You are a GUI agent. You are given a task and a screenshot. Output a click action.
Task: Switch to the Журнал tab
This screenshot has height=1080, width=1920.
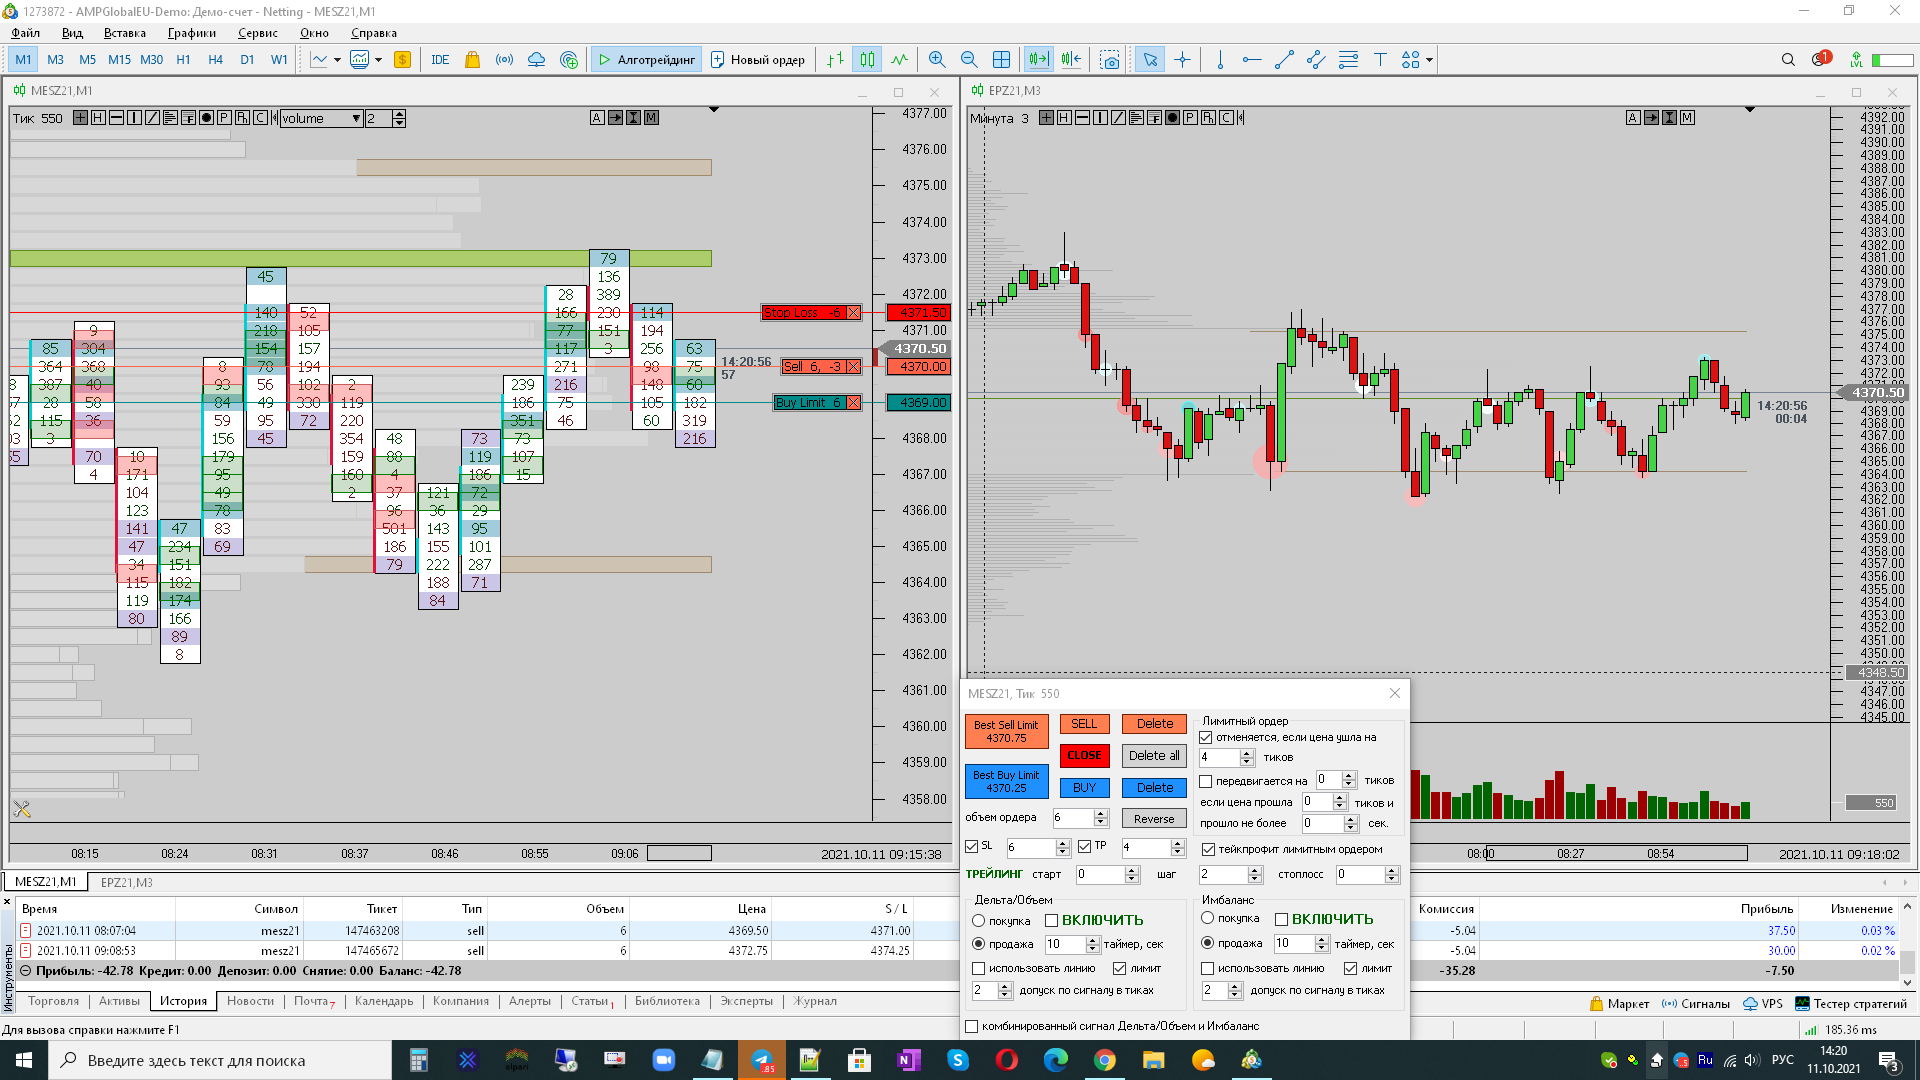pyautogui.click(x=815, y=1001)
